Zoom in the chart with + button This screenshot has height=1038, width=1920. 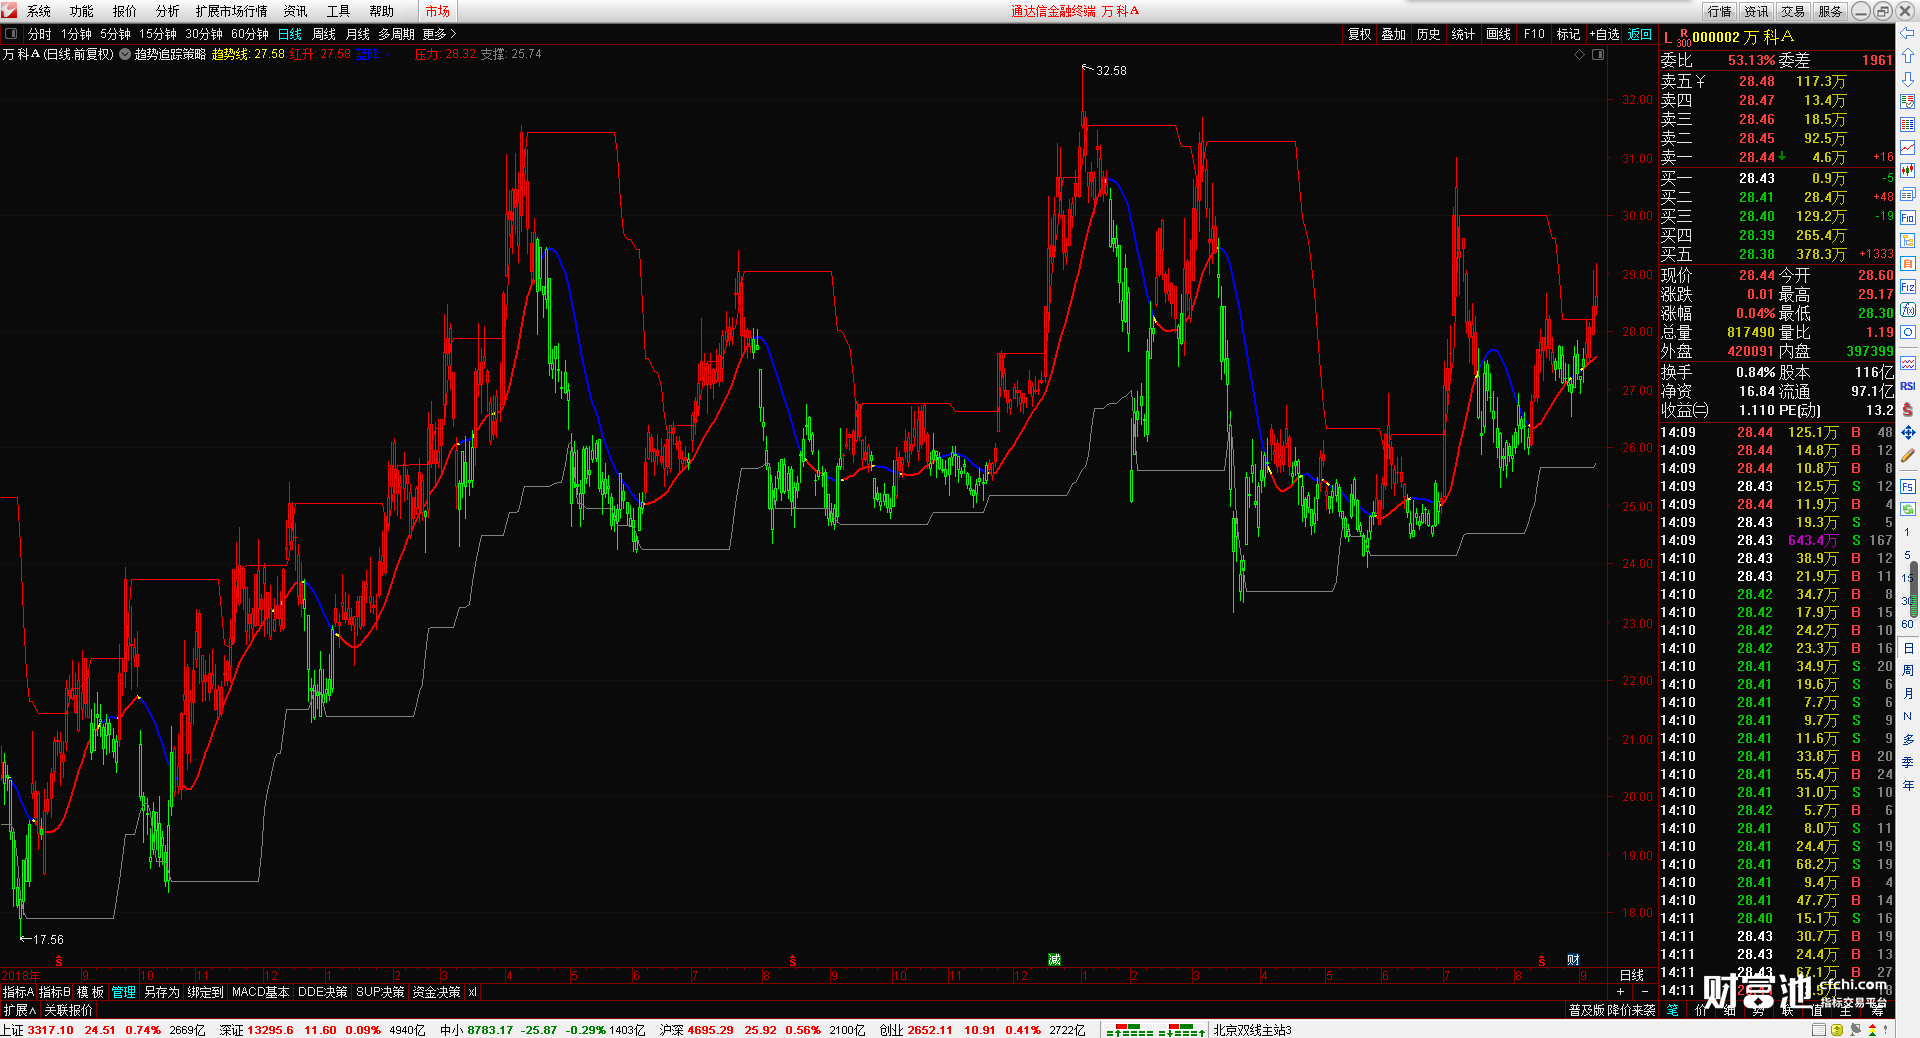pos(1621,992)
